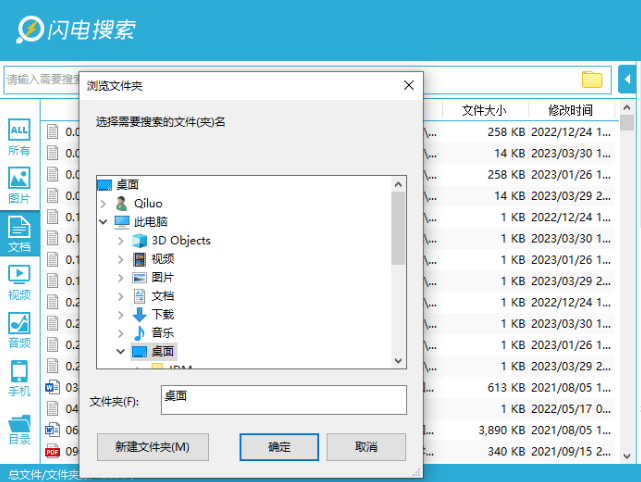The image size is (641, 482).
Task: Select the row dated 2022/05/17
Action: [x=327, y=409]
